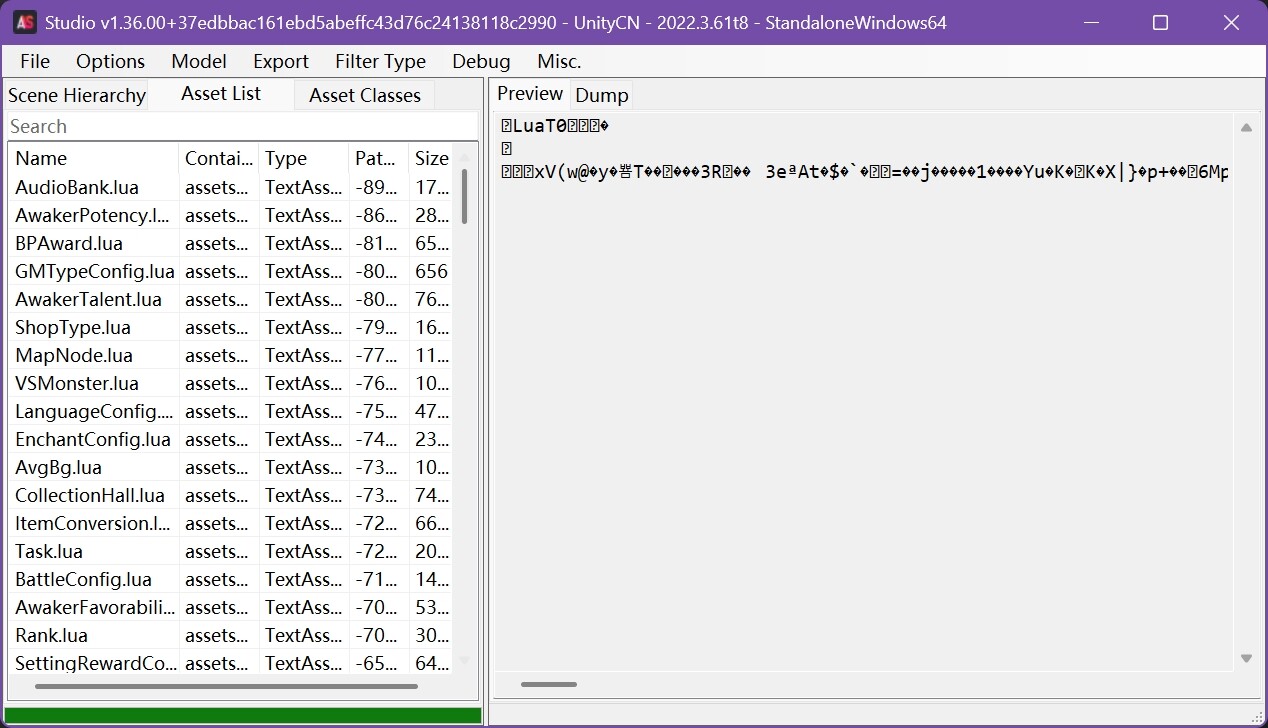Expand the Filter Type menu
Screen dimensions: 1268x728
point(380,61)
